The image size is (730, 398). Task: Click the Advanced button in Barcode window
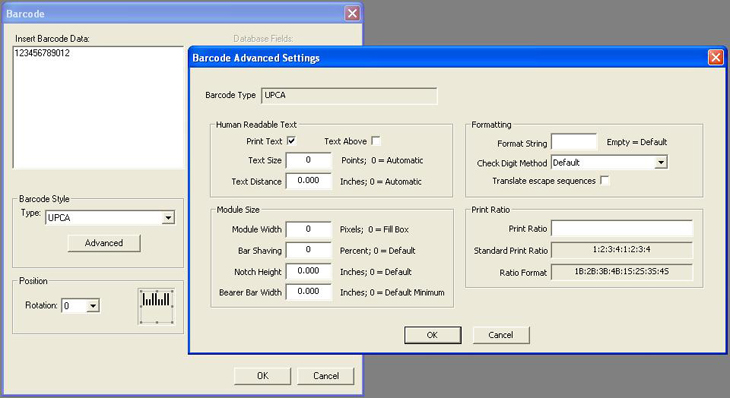(x=104, y=243)
